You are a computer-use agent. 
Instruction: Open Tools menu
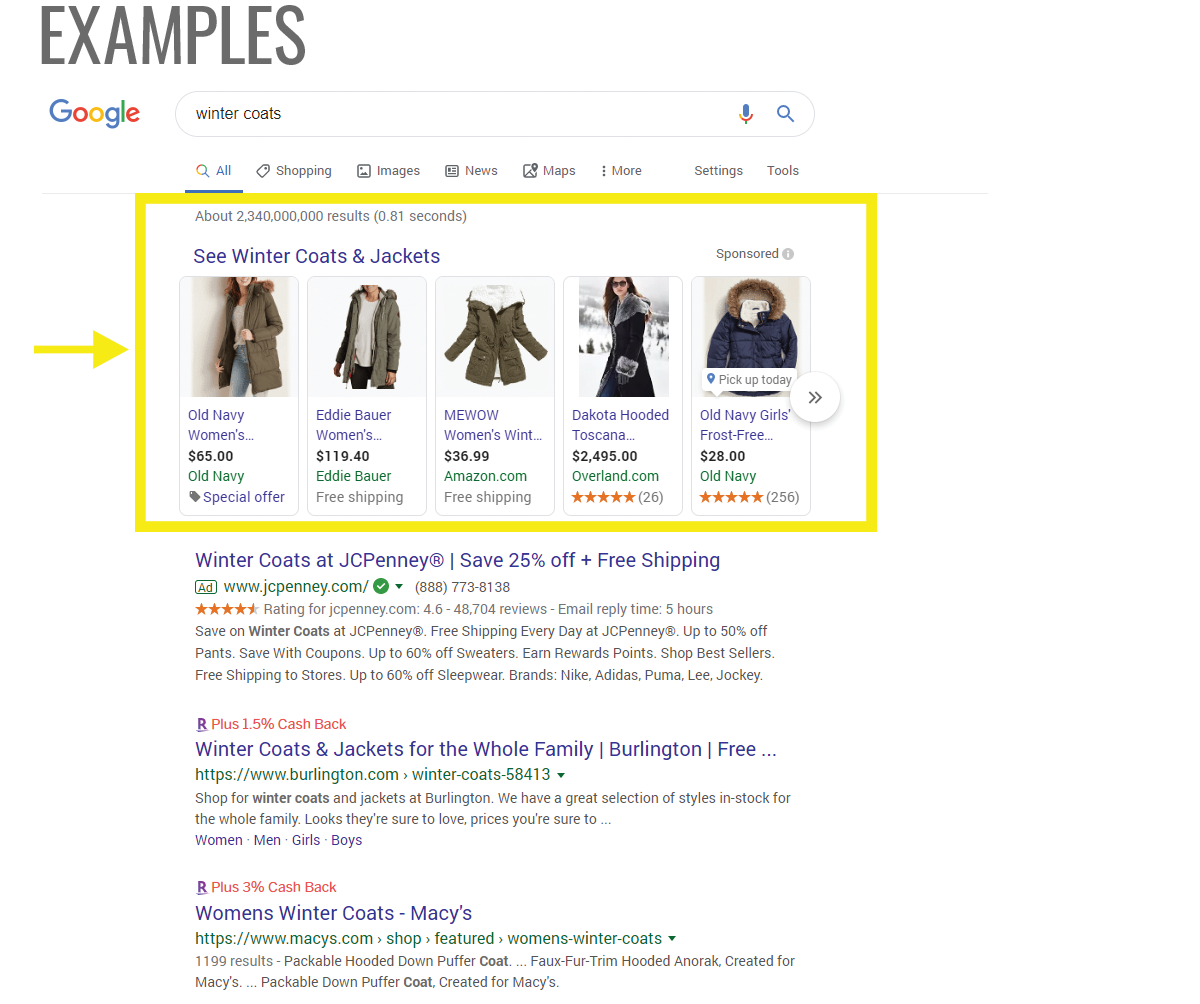click(783, 171)
